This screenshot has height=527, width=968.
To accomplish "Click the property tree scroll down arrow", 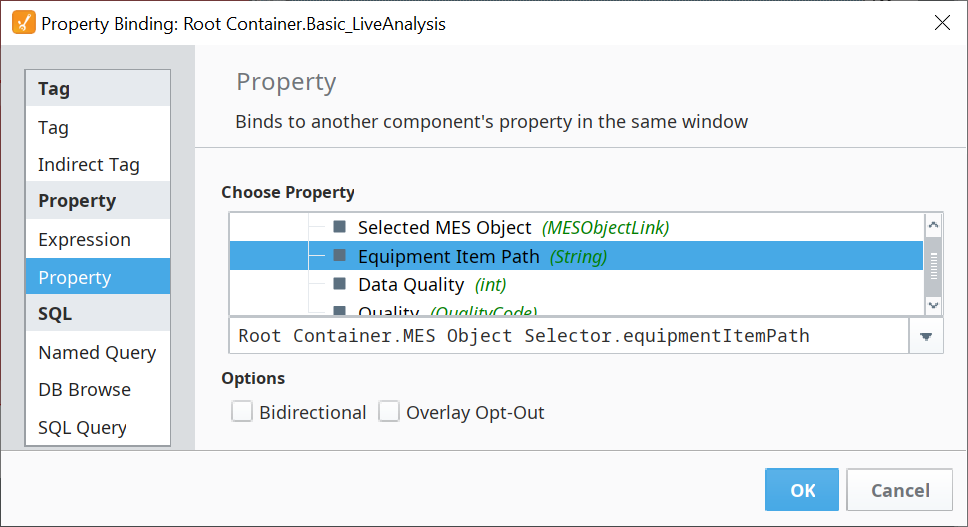I will tap(933, 305).
